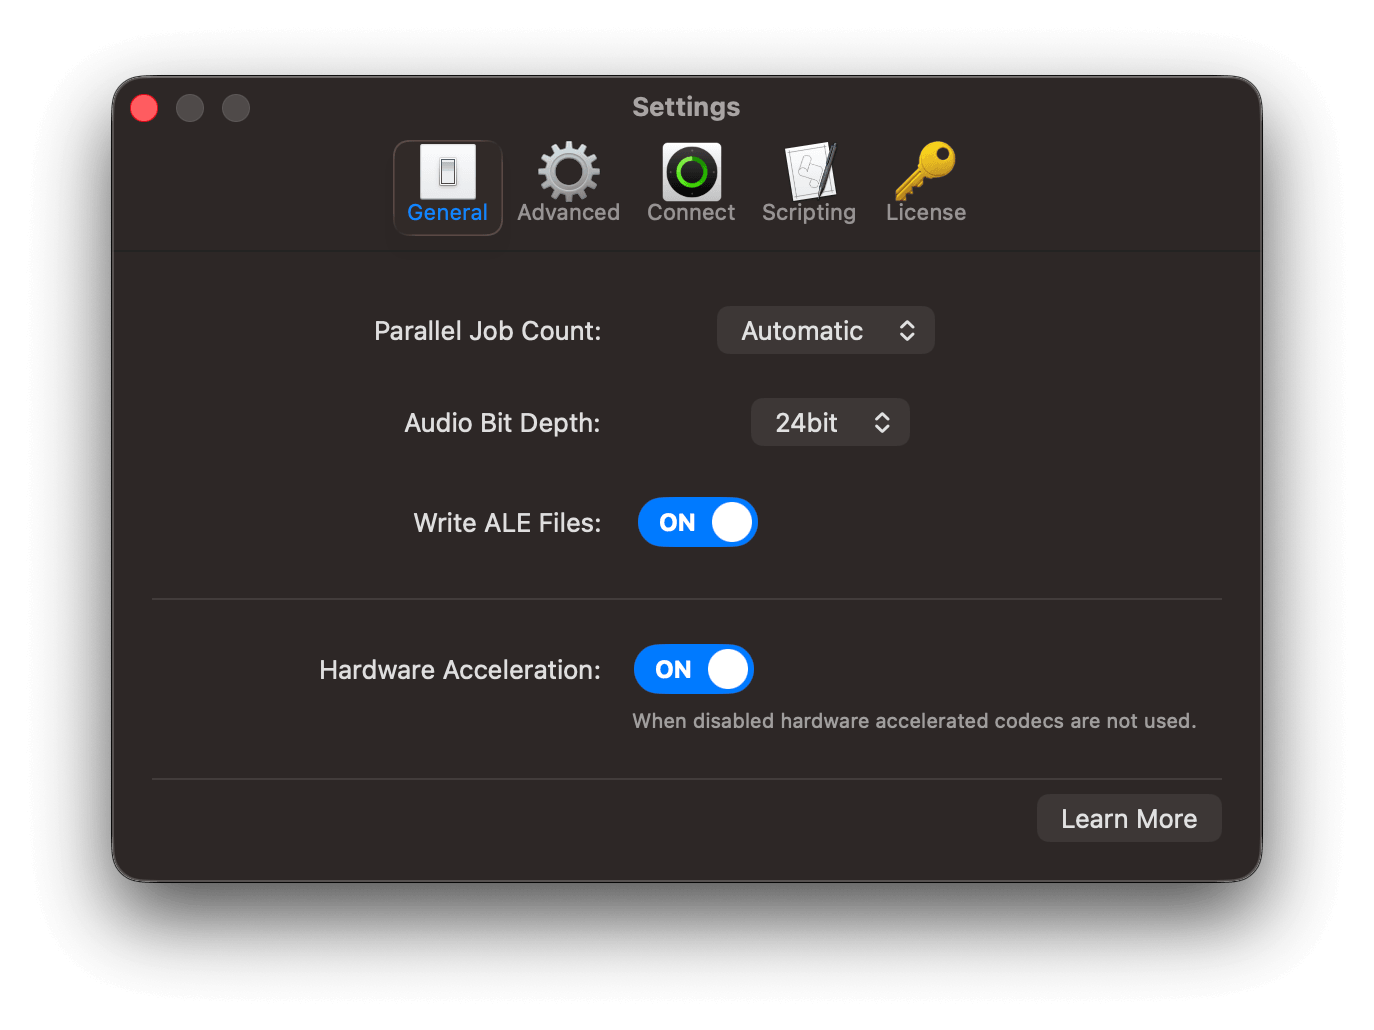Click the chevron arrows beside 24bit
The width and height of the screenshot is (1374, 1030).
click(882, 423)
